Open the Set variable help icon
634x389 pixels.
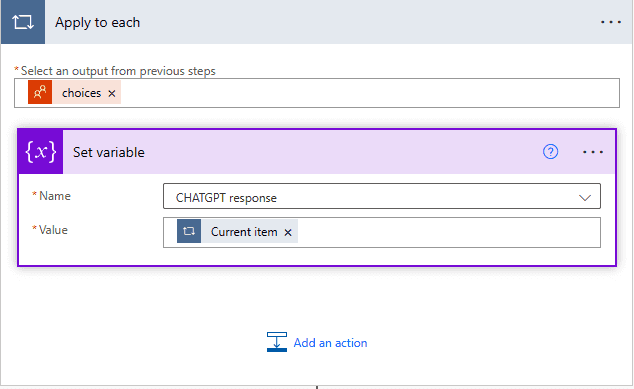[x=550, y=152]
